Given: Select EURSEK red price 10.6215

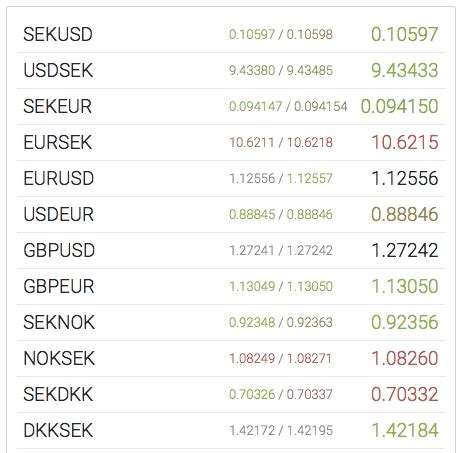Looking at the screenshot, I should tap(405, 142).
